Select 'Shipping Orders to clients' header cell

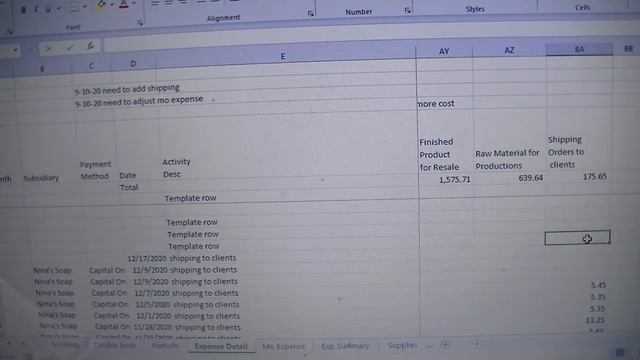tap(566, 152)
